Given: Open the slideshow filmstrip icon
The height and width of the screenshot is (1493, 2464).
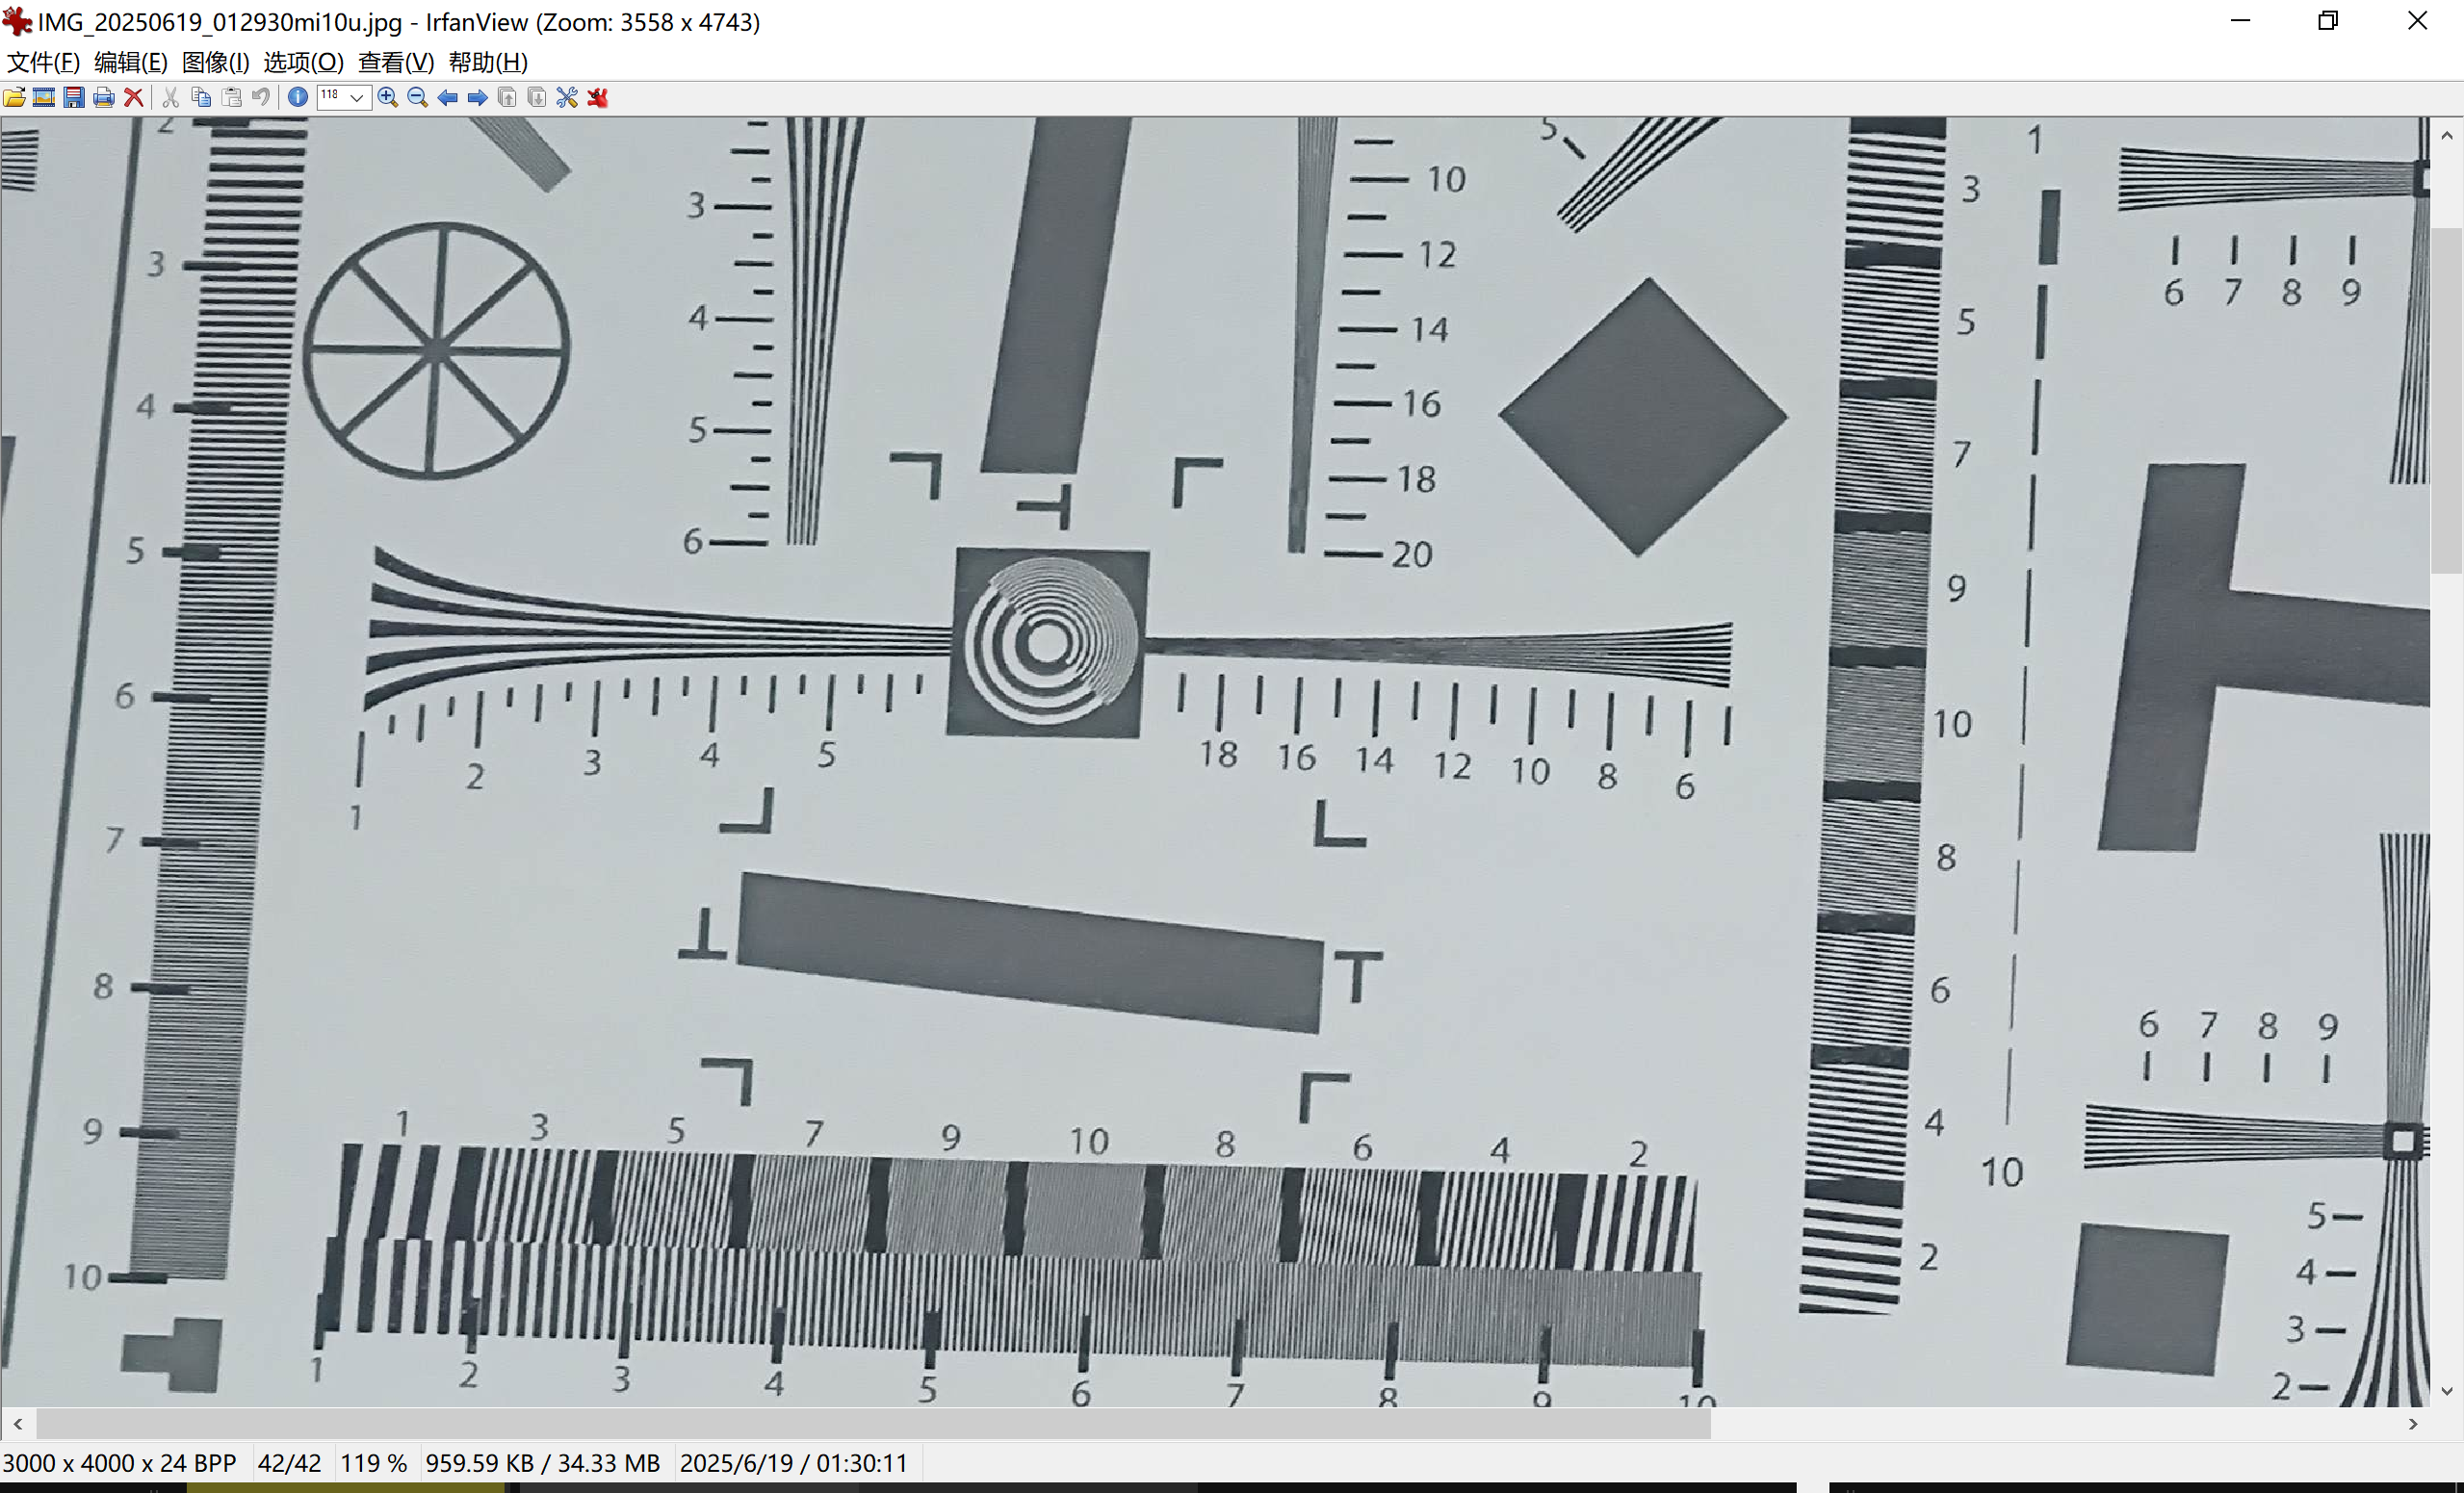Looking at the screenshot, I should point(44,97).
